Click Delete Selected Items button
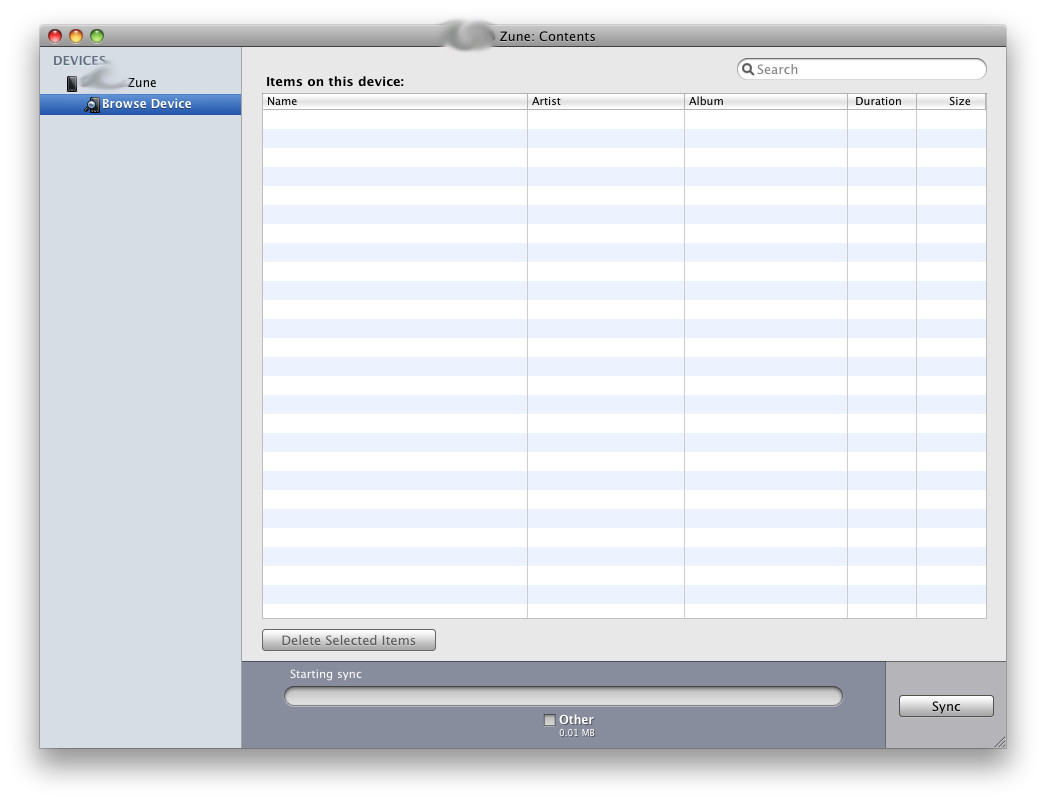 pos(349,640)
